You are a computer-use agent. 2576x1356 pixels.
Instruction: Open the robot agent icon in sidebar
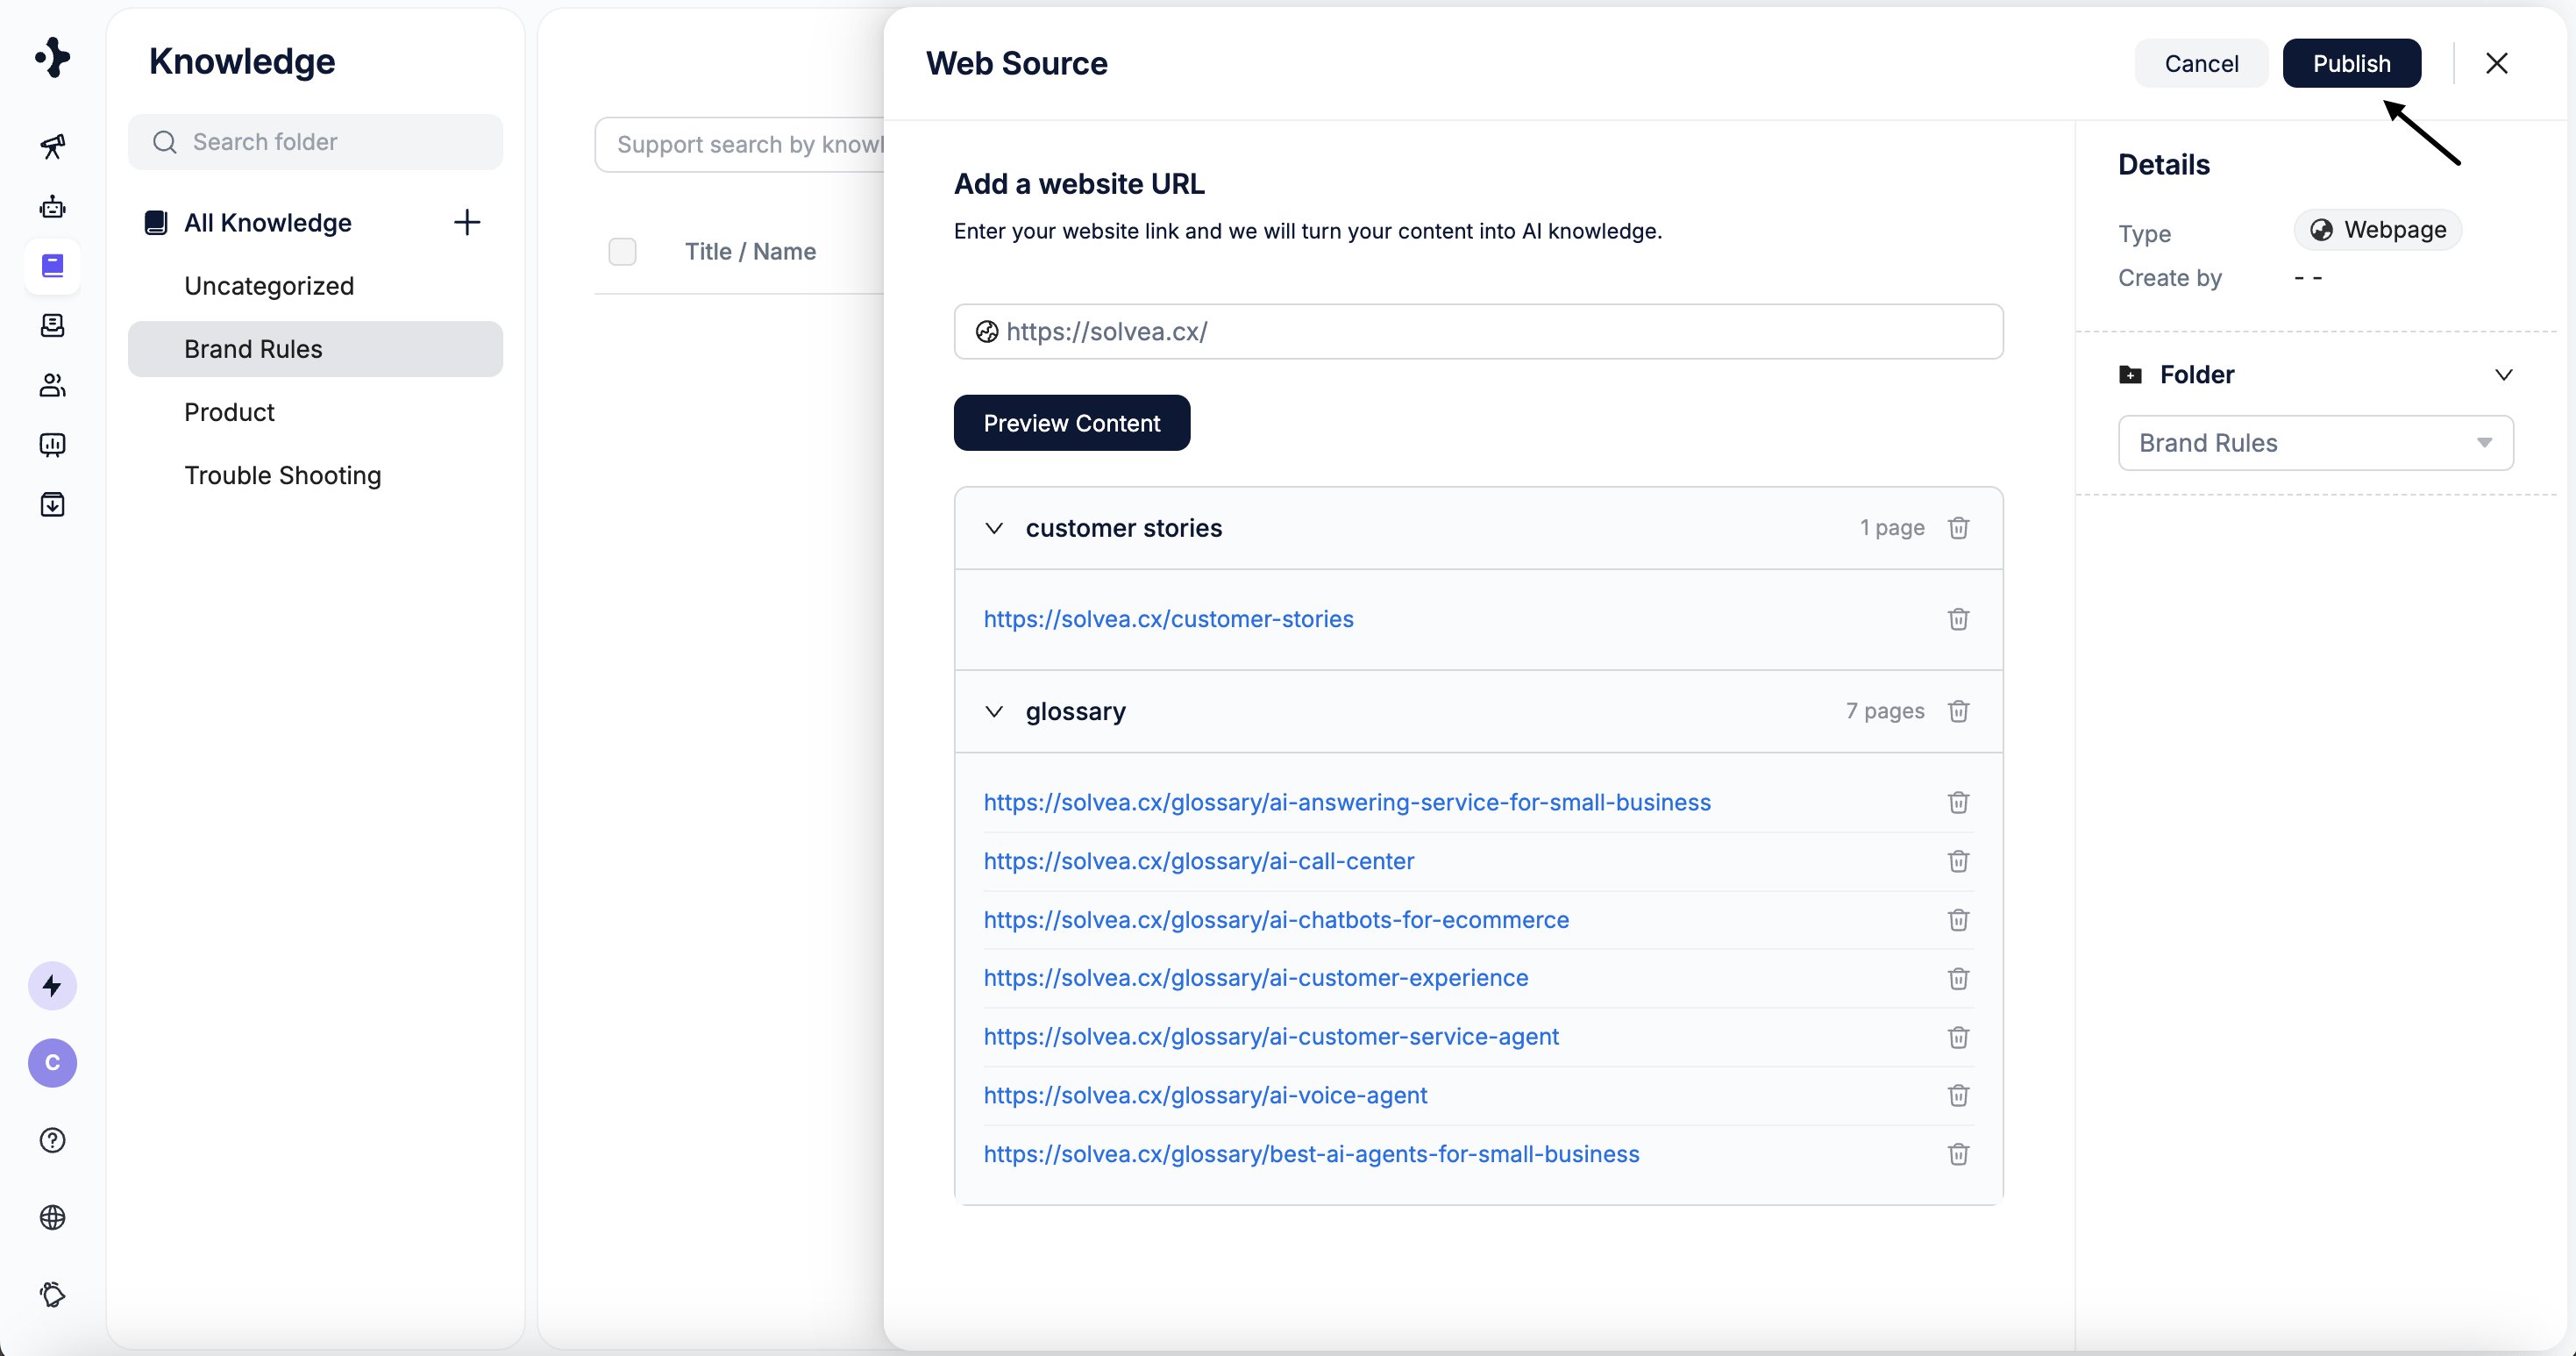tap(52, 207)
